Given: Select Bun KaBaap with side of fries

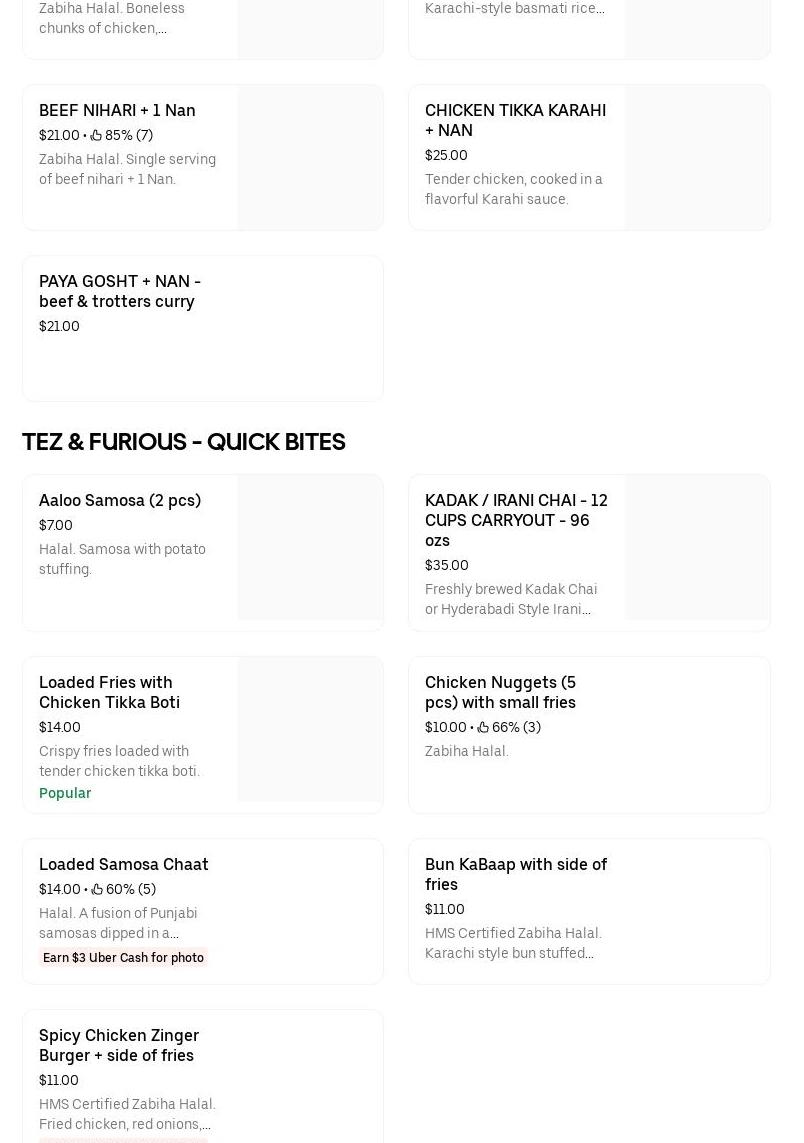Looking at the screenshot, I should pyautogui.click(x=516, y=874).
